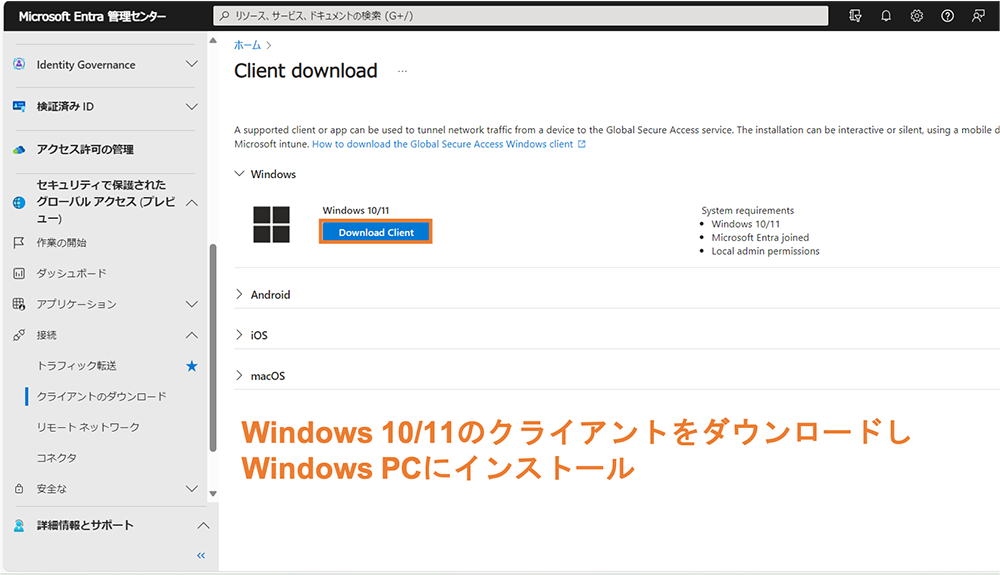Expand the macOS download section
Screen dimensions: 1000x575
point(239,375)
